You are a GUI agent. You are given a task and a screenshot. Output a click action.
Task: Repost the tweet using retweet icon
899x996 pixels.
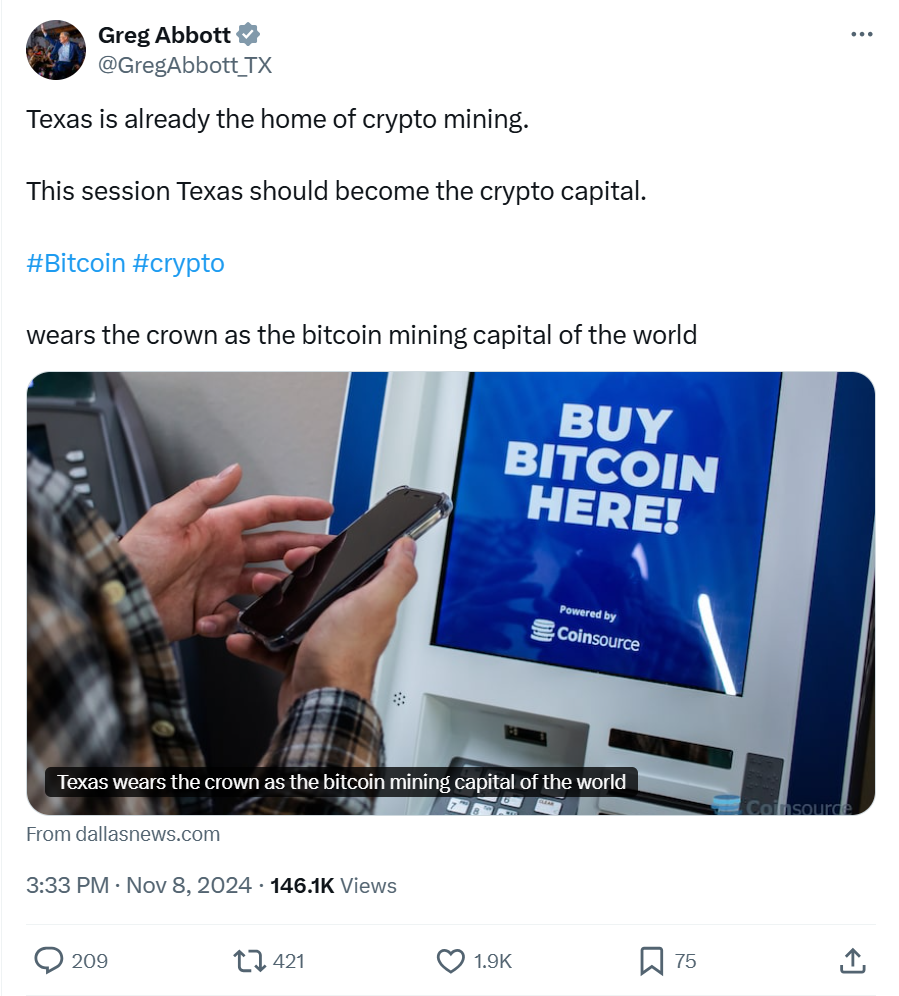(x=250, y=960)
